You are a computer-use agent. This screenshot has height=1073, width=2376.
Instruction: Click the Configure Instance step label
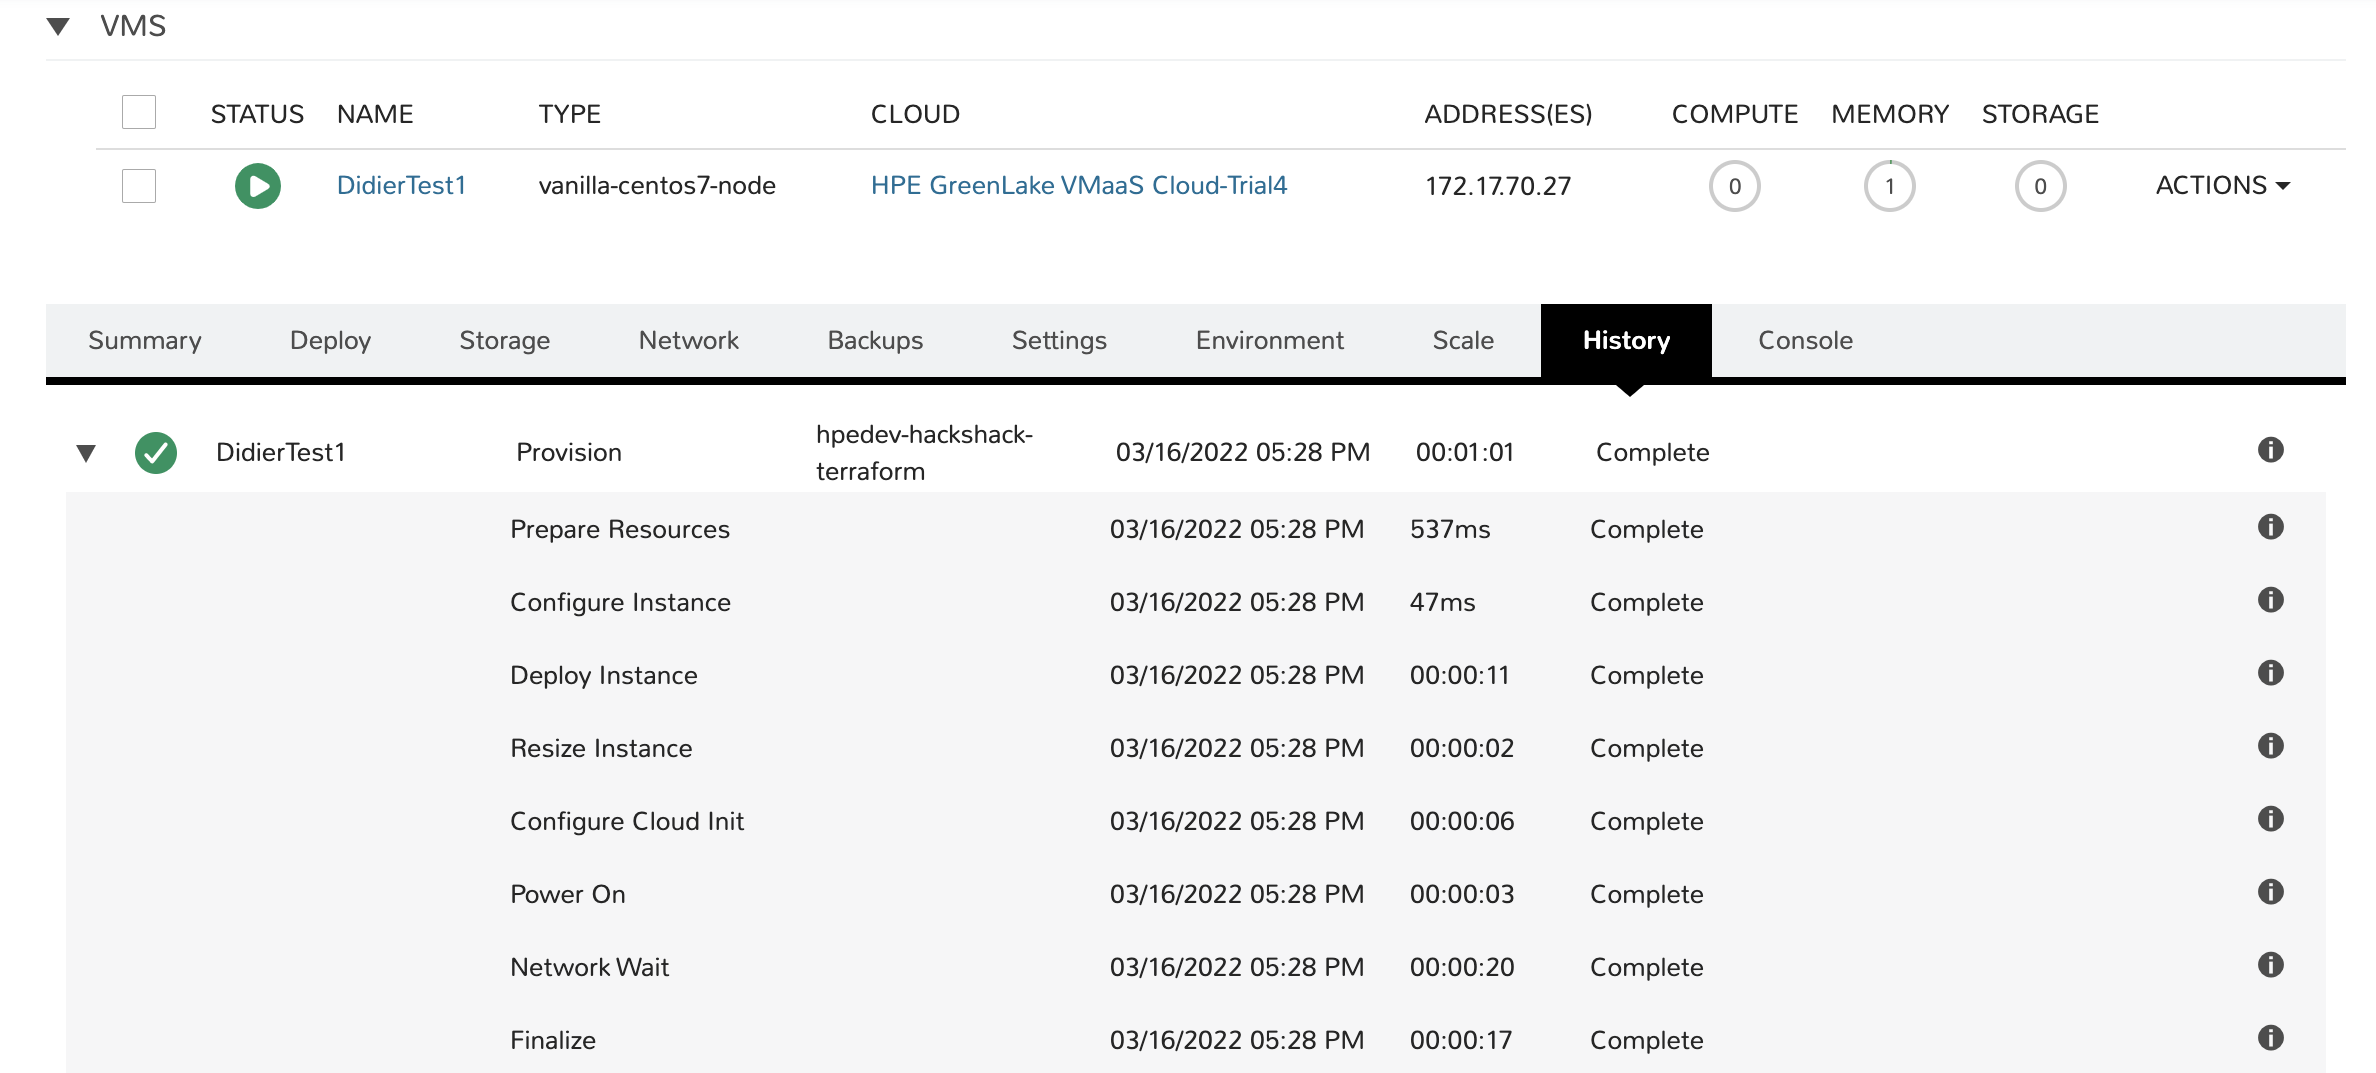point(620,603)
